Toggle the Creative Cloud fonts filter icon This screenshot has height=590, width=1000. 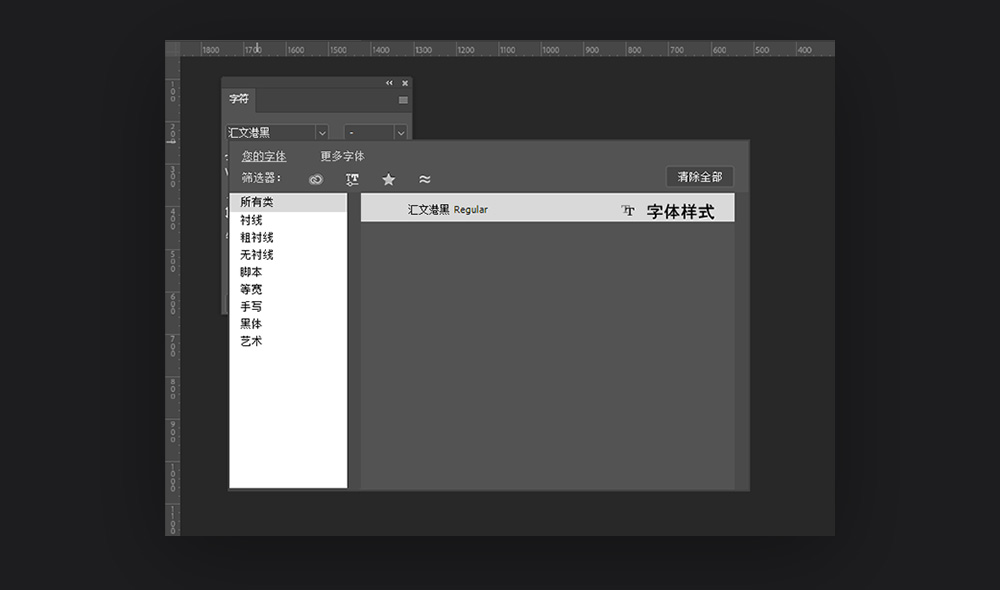pos(315,179)
